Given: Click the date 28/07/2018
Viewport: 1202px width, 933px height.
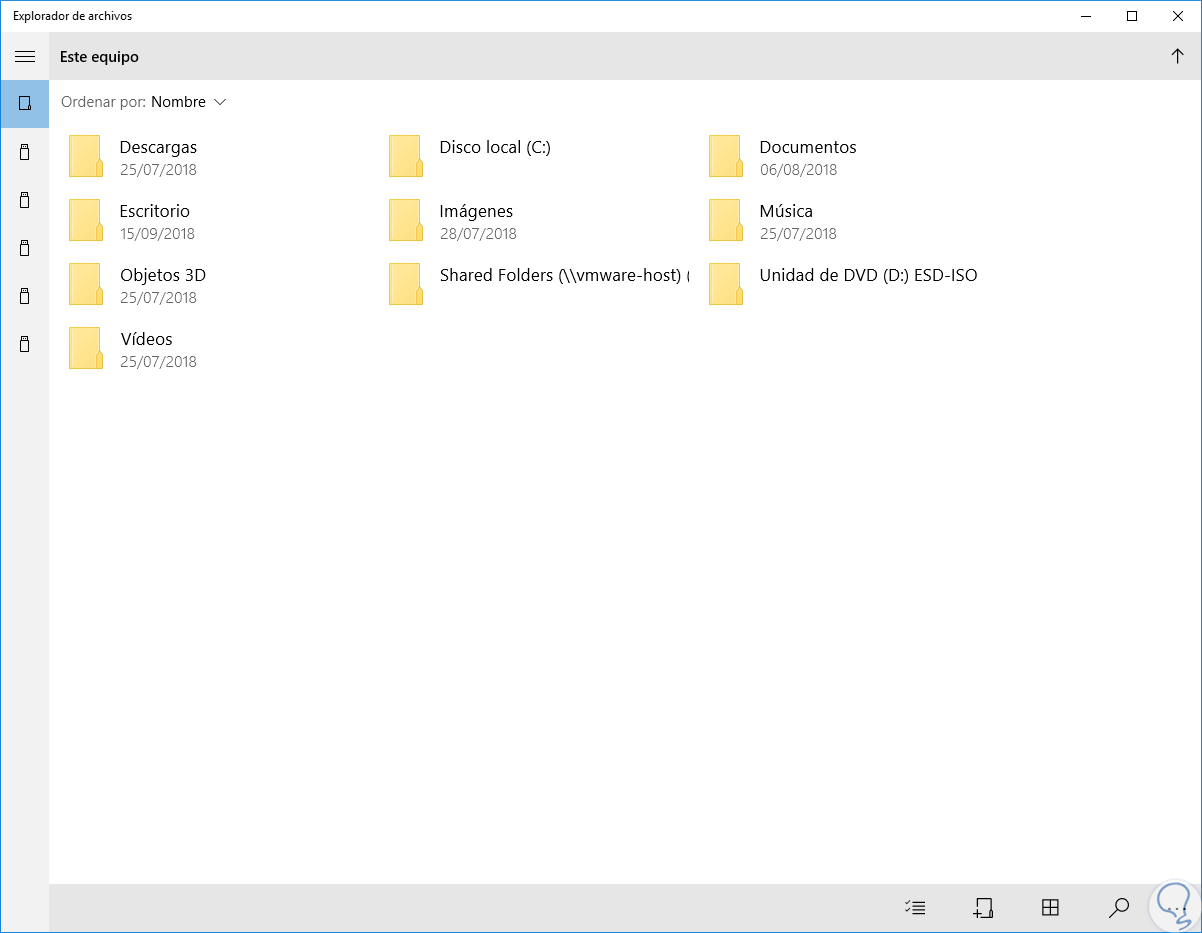Looking at the screenshot, I should coord(478,234).
